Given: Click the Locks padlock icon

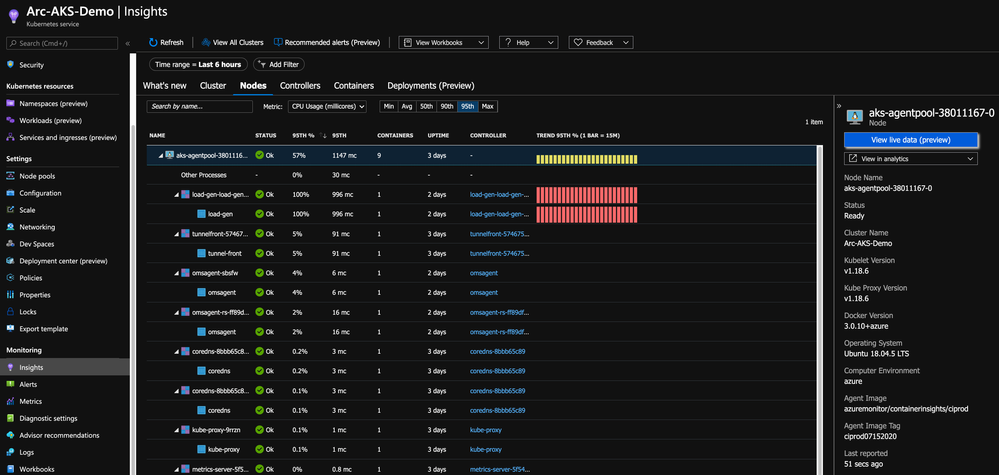Looking at the screenshot, I should (10, 312).
